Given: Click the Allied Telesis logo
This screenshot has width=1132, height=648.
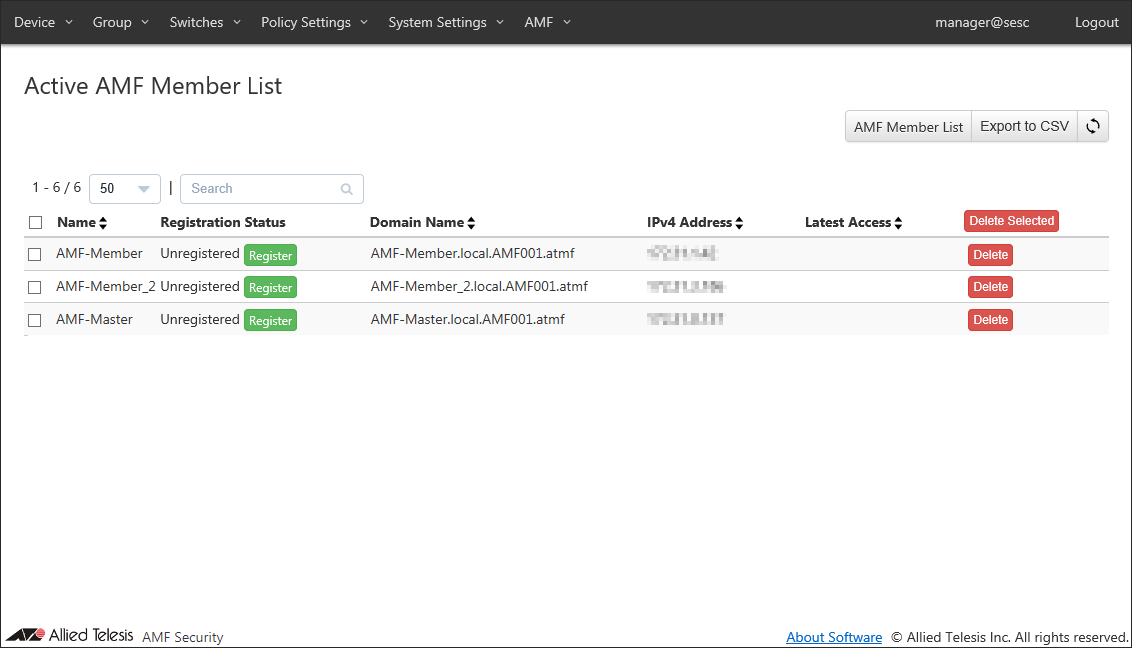Looking at the screenshot, I should pos(70,635).
